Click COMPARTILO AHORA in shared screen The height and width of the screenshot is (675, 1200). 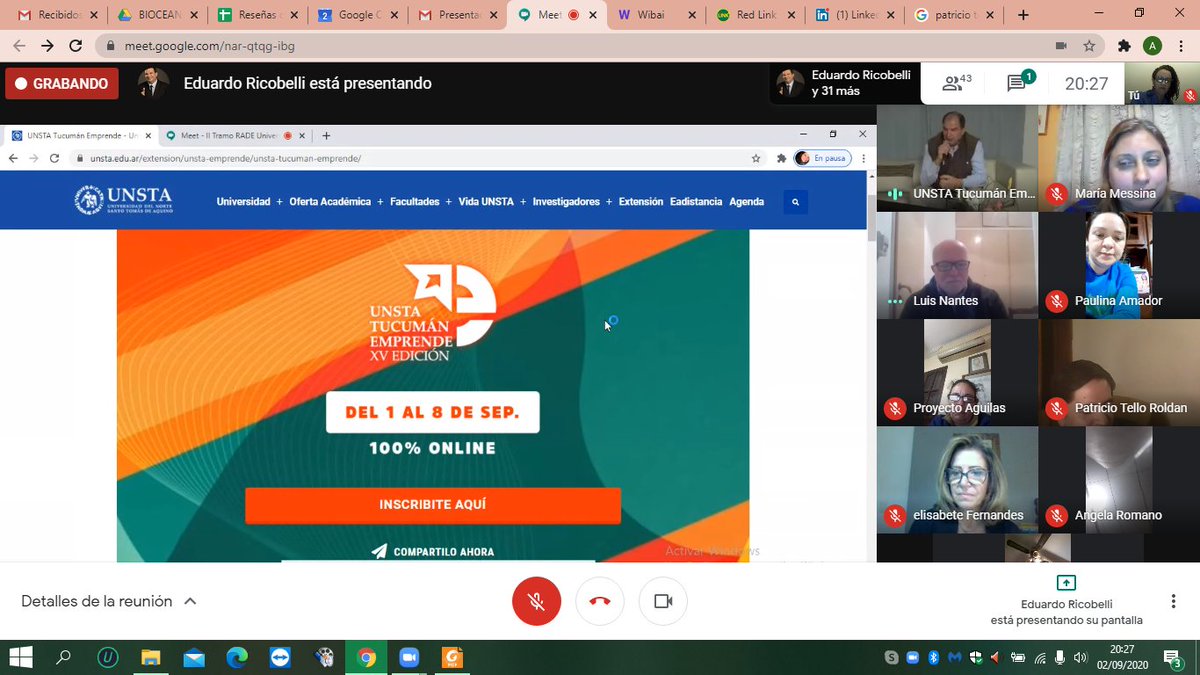click(x=432, y=551)
